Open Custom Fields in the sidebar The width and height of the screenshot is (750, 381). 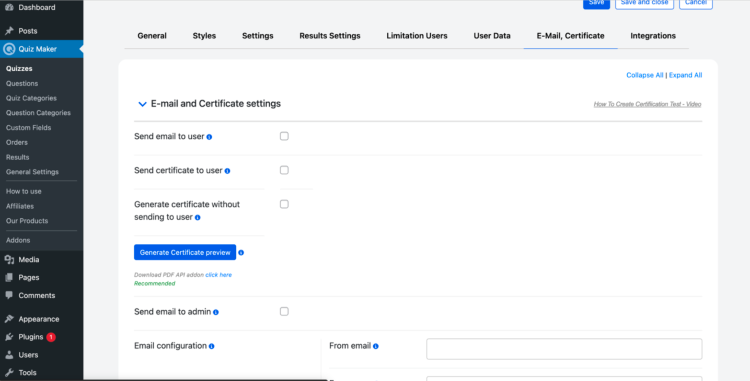pyautogui.click(x=28, y=128)
